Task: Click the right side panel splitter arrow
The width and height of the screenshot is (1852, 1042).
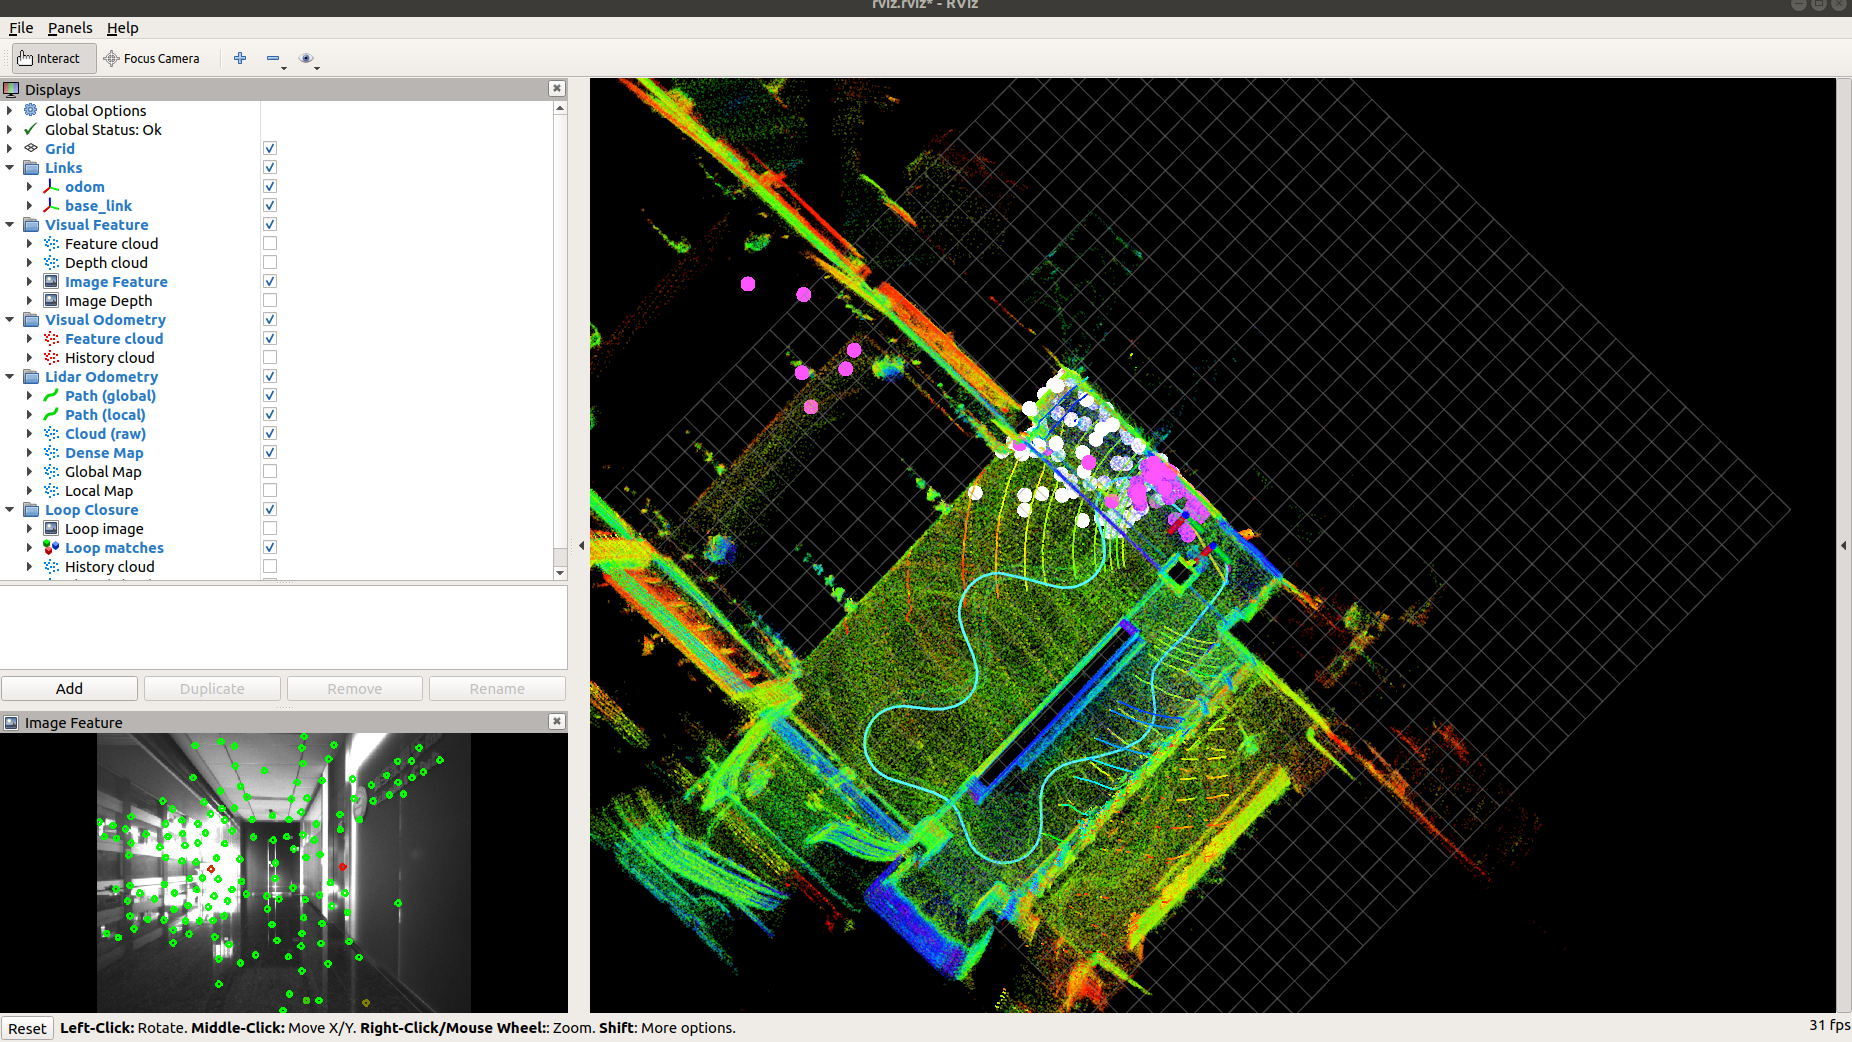Action: 1843,545
